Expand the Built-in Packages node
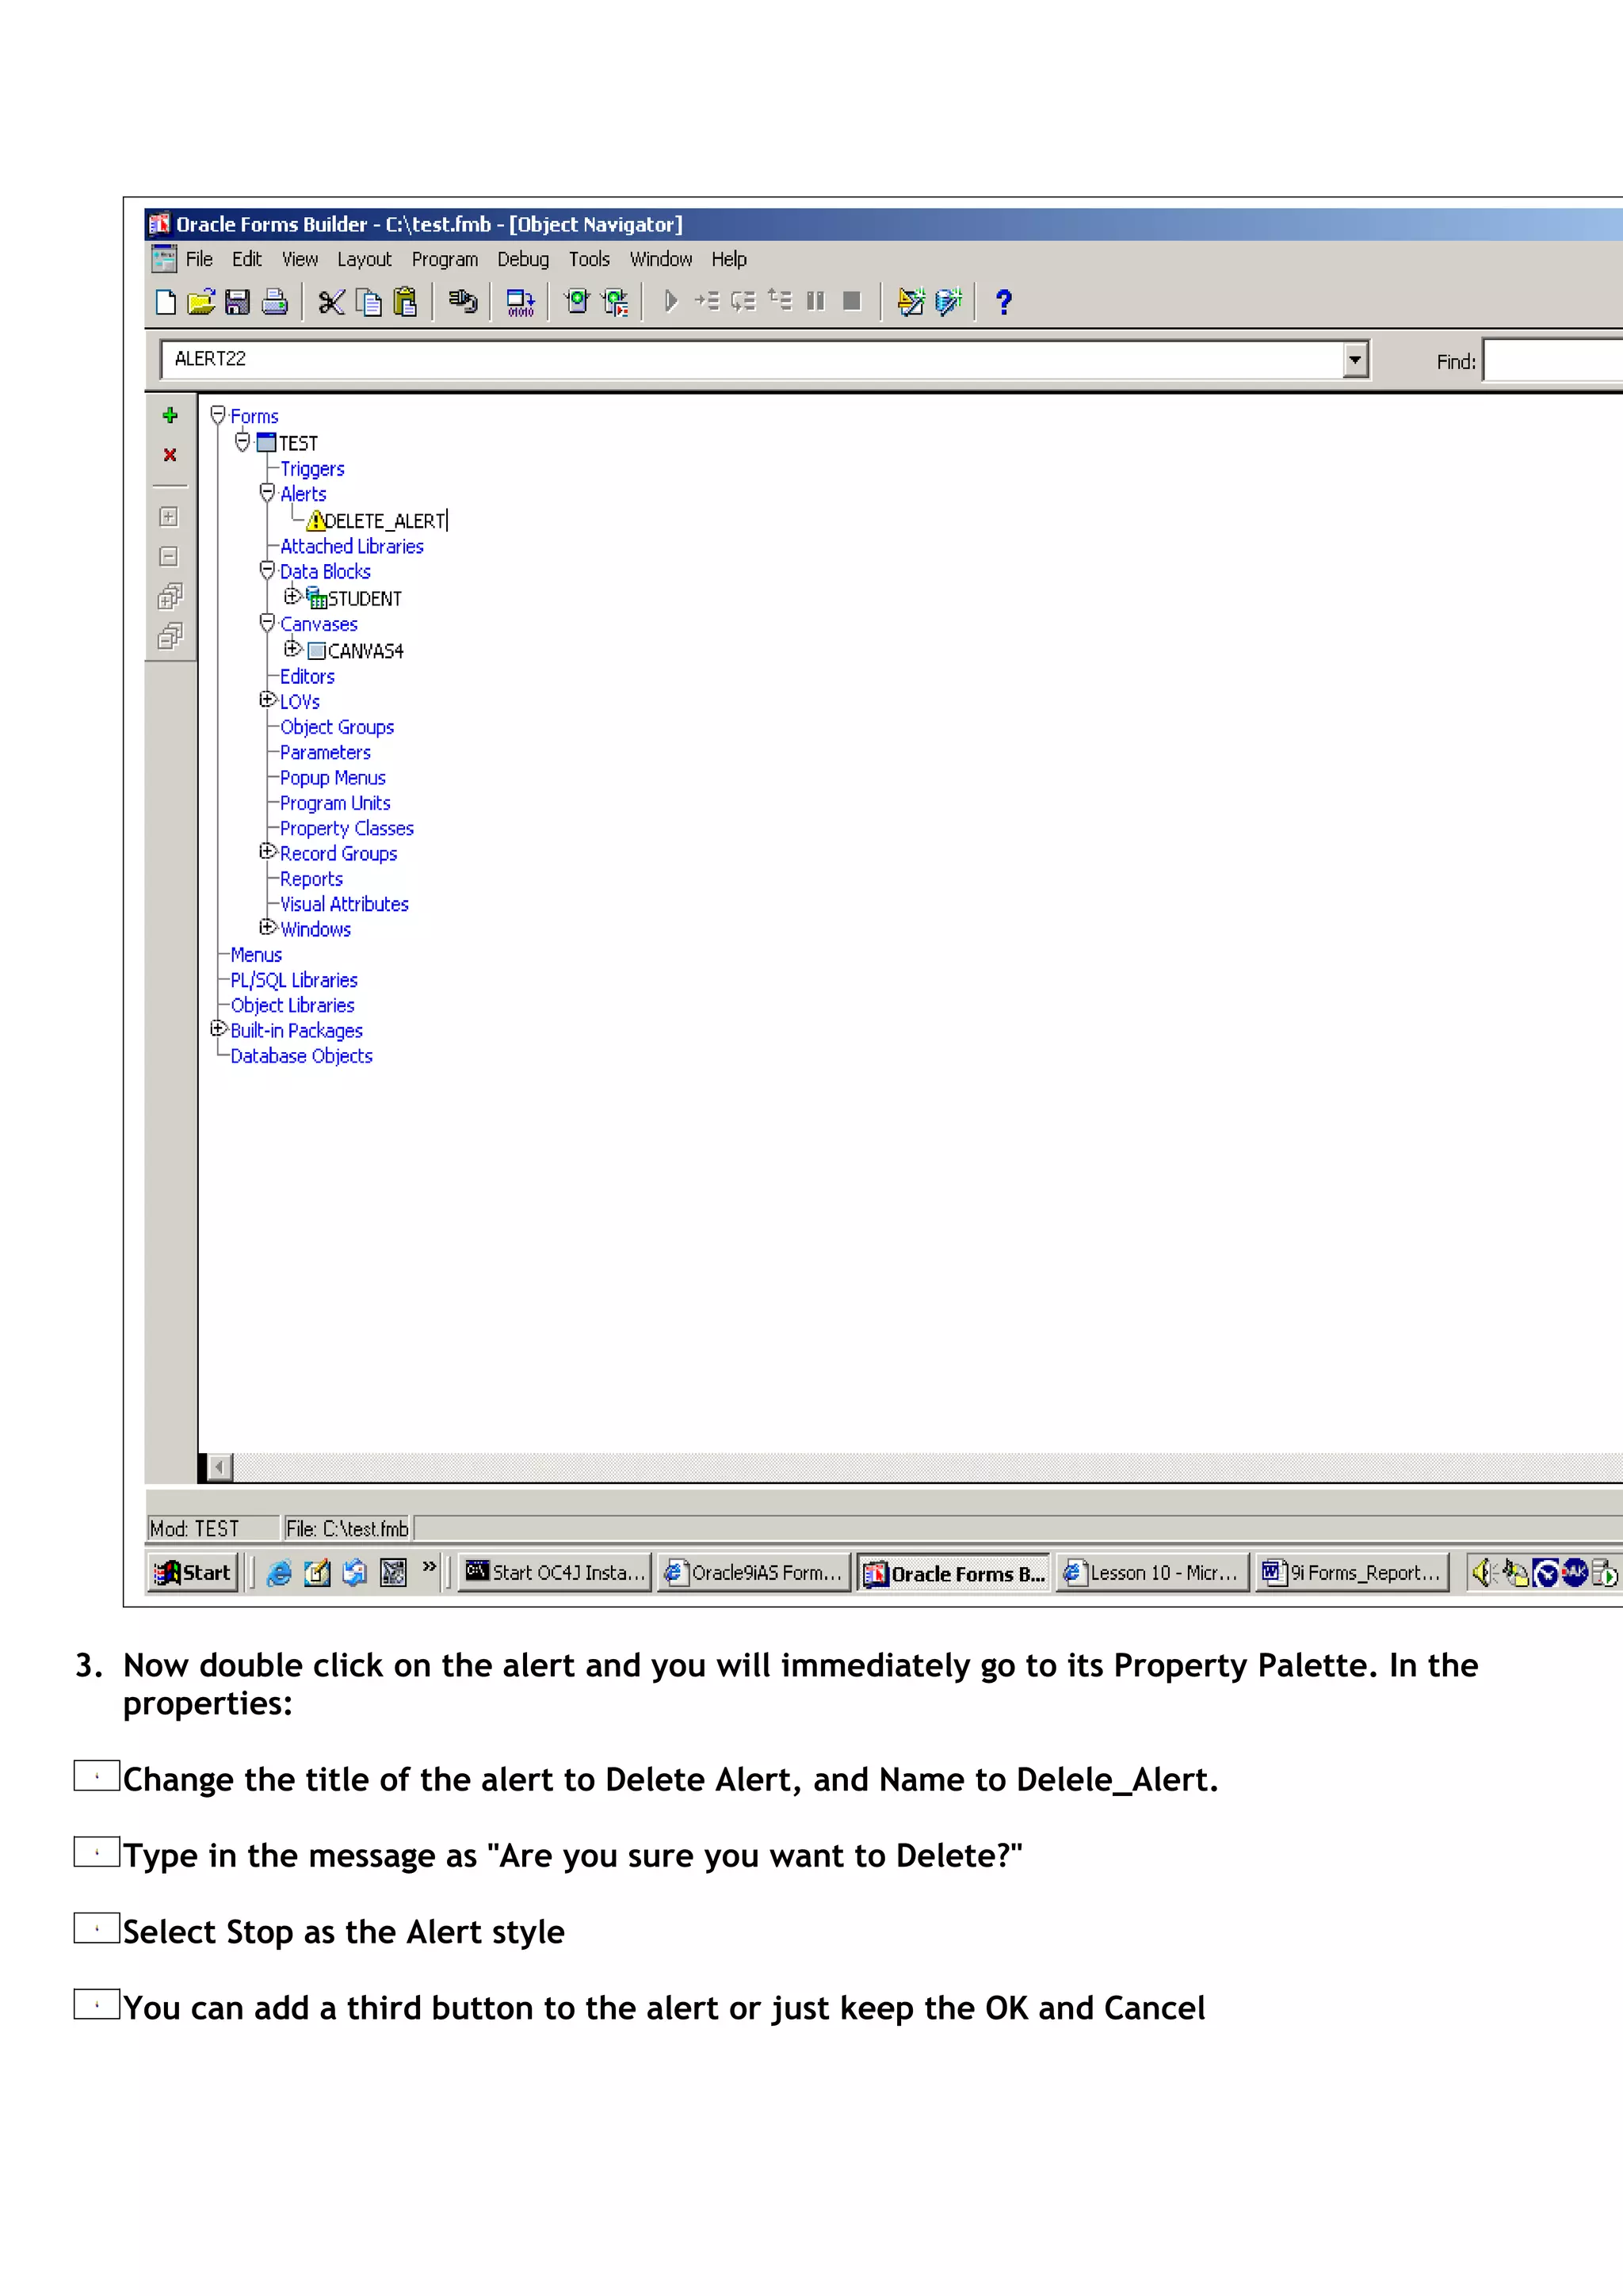 (x=218, y=1028)
